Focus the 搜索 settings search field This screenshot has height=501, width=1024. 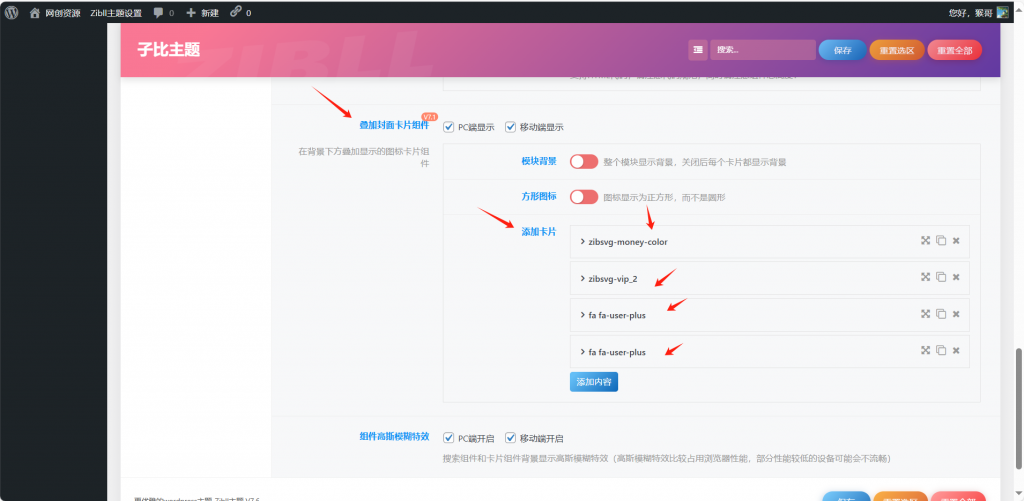coord(763,50)
